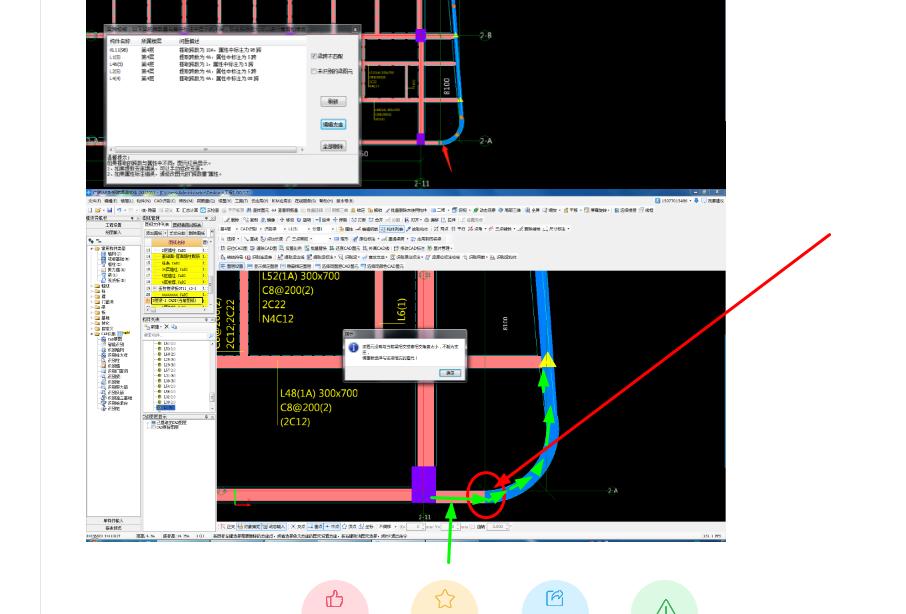Click the 删除 delete tool
Image resolution: width=906 pixels, height=614 pixels.
pos(232,220)
